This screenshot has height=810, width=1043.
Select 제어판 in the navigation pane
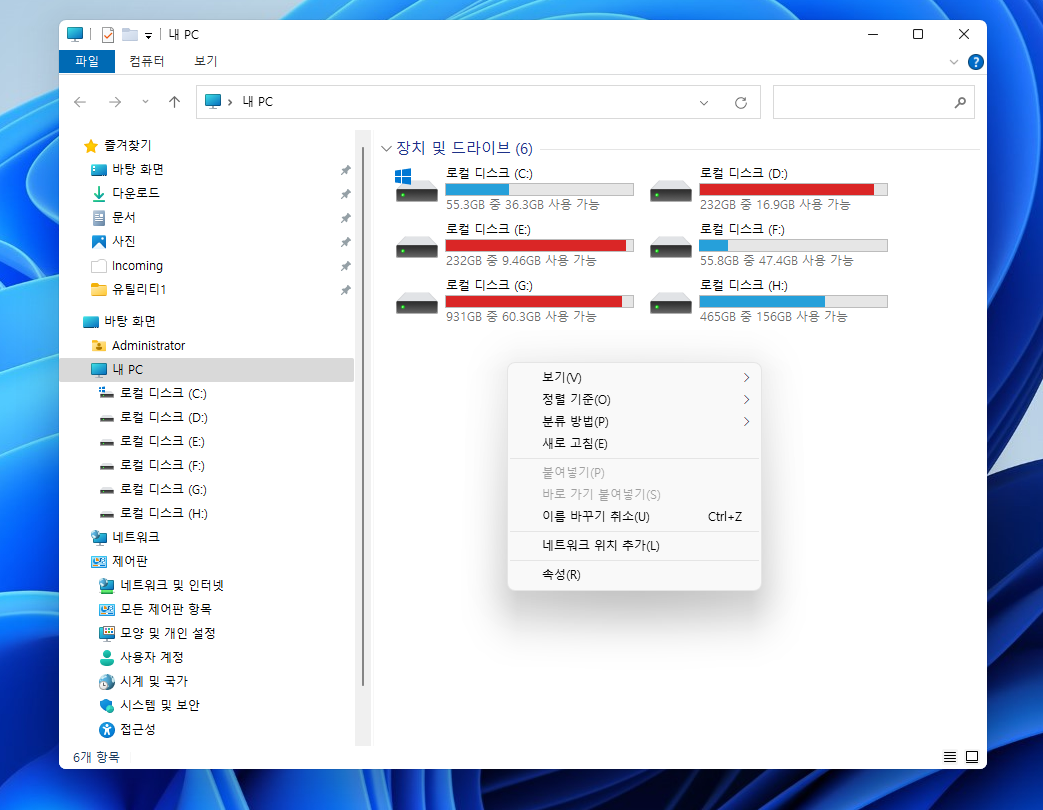129,561
